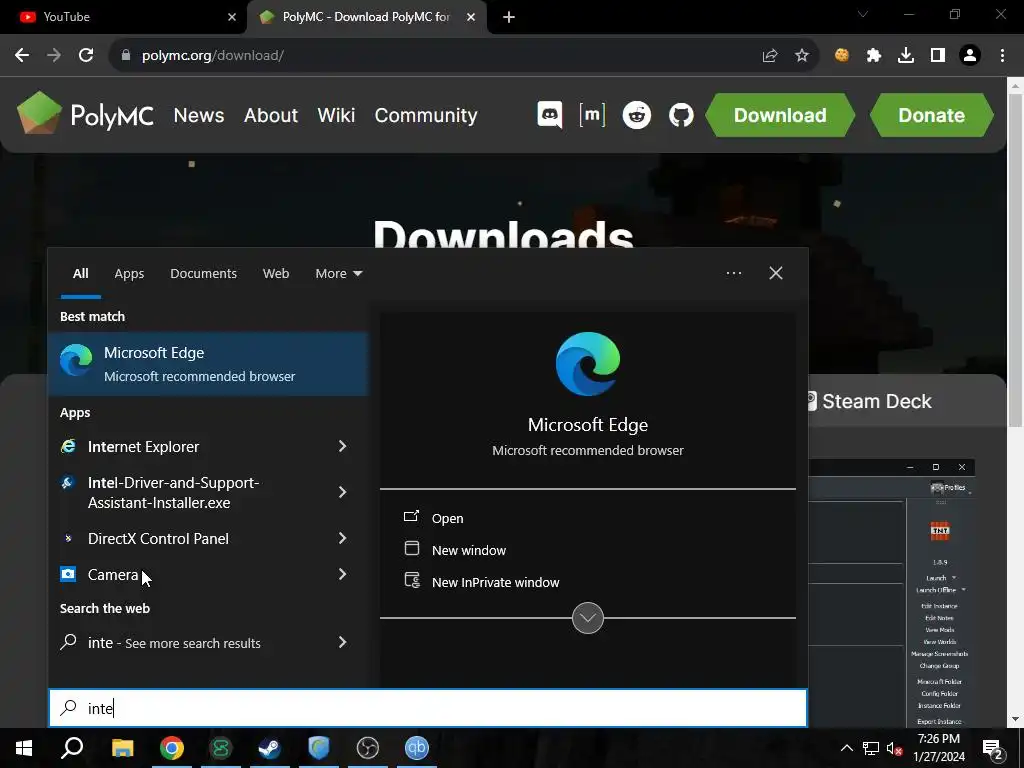Open Wiki in PolyMC navigation
Screen dimensions: 1024x768
[x=336, y=116]
